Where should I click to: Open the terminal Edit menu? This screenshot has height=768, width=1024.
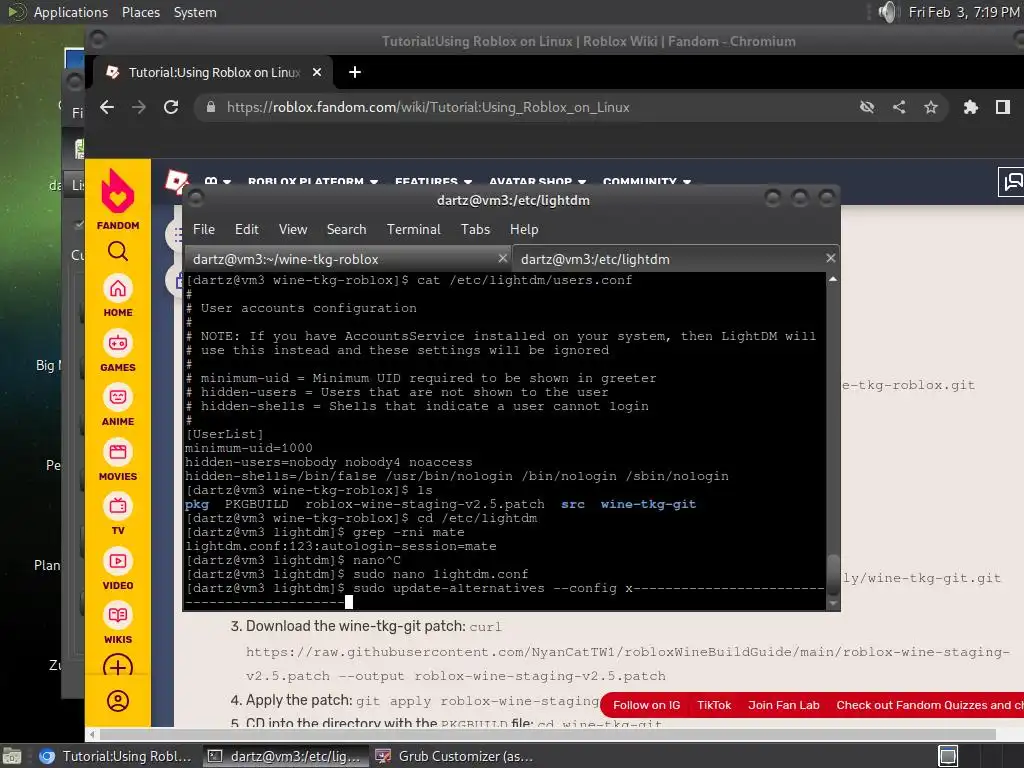point(247,229)
